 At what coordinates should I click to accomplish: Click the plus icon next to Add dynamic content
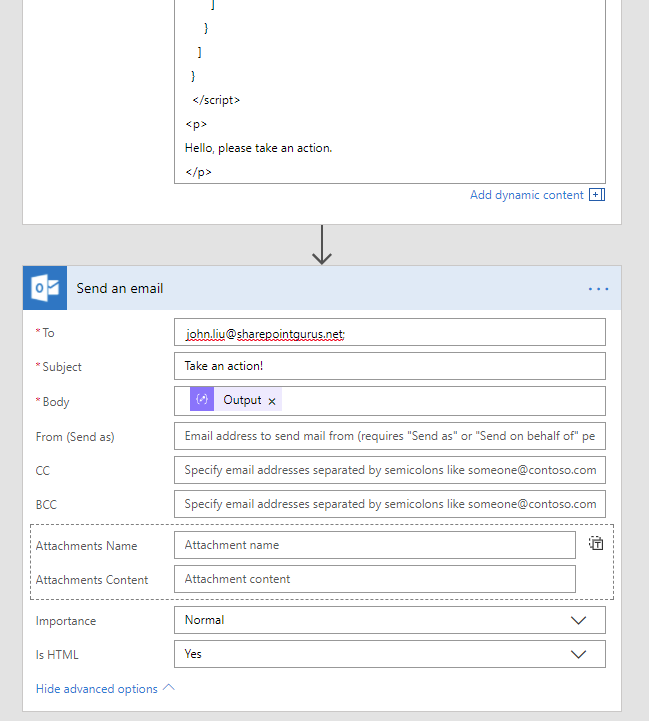pyautogui.click(x=597, y=195)
